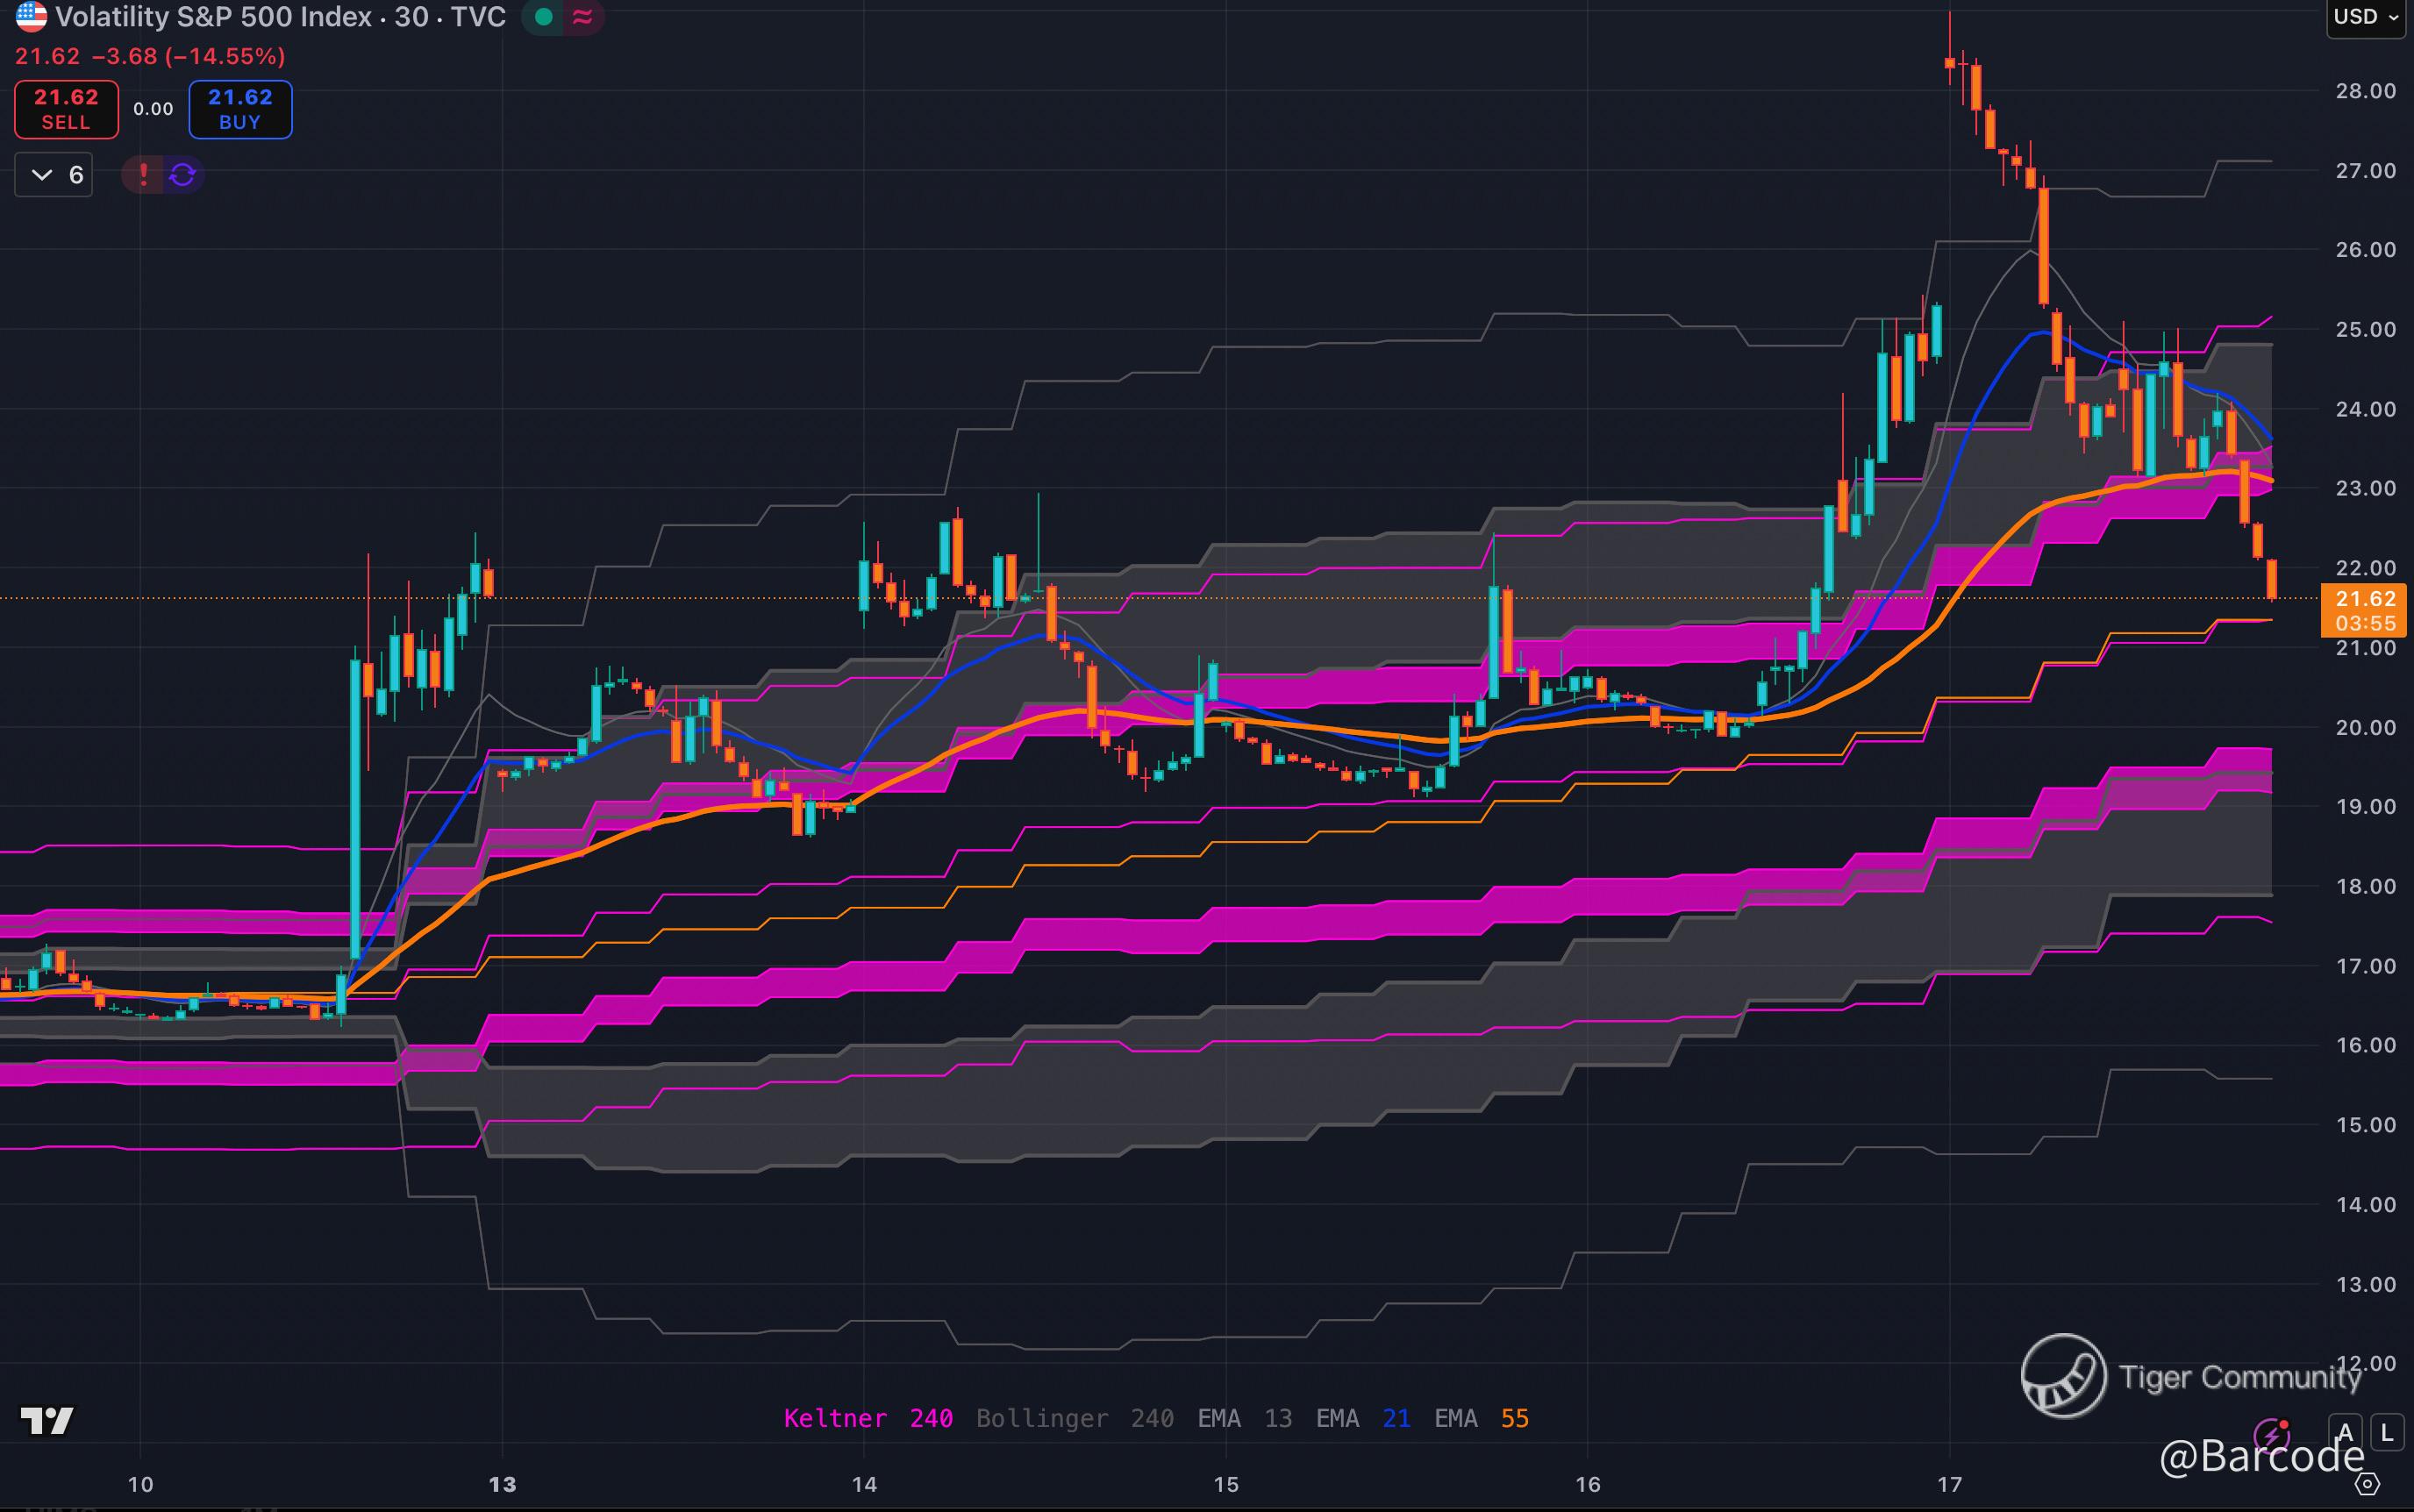Screen dimensions: 2414x1512
Task: Expand the collapsed indicators legend showing 6
Action: [54, 175]
